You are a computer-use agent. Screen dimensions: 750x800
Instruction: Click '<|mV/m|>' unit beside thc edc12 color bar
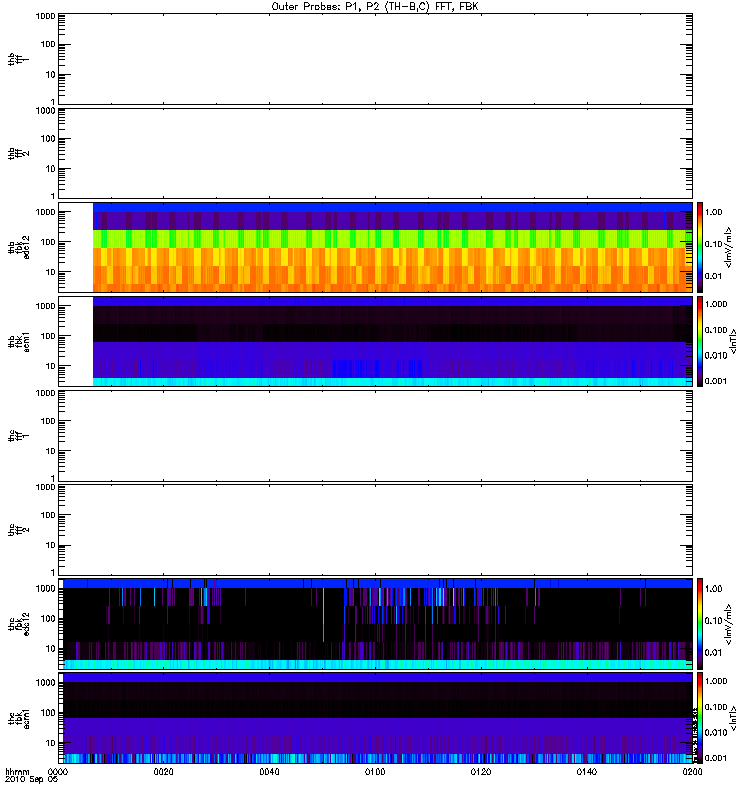point(729,624)
